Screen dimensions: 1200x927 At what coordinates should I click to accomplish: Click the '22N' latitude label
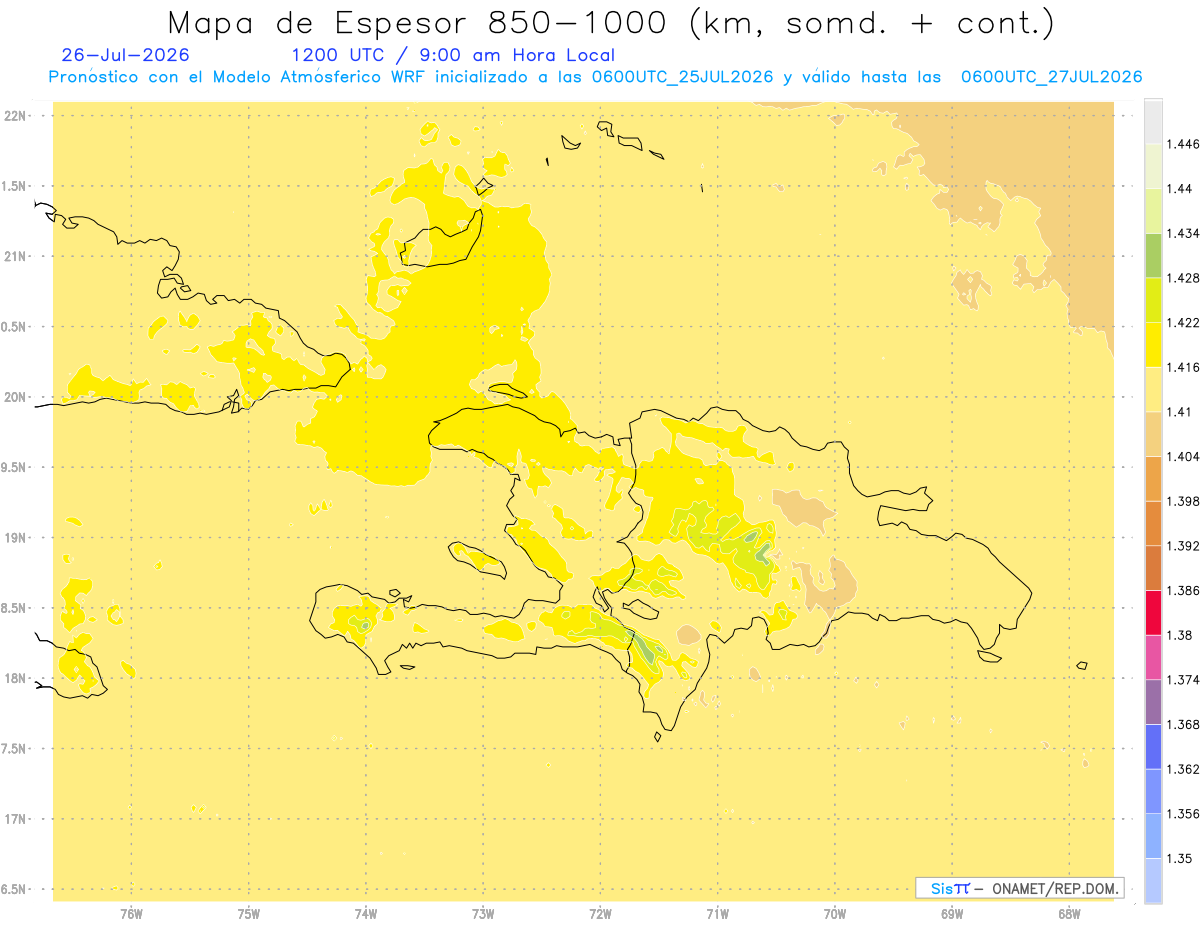[x=15, y=116]
